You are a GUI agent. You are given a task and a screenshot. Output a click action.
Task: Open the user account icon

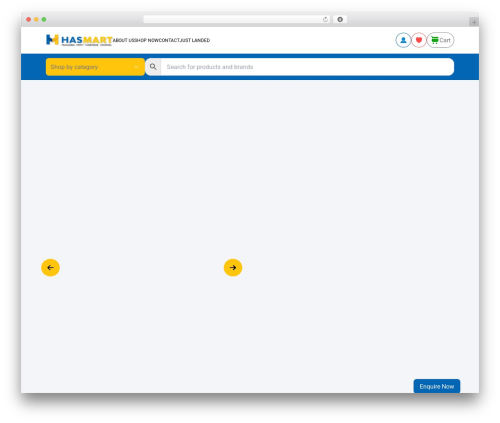tap(403, 40)
